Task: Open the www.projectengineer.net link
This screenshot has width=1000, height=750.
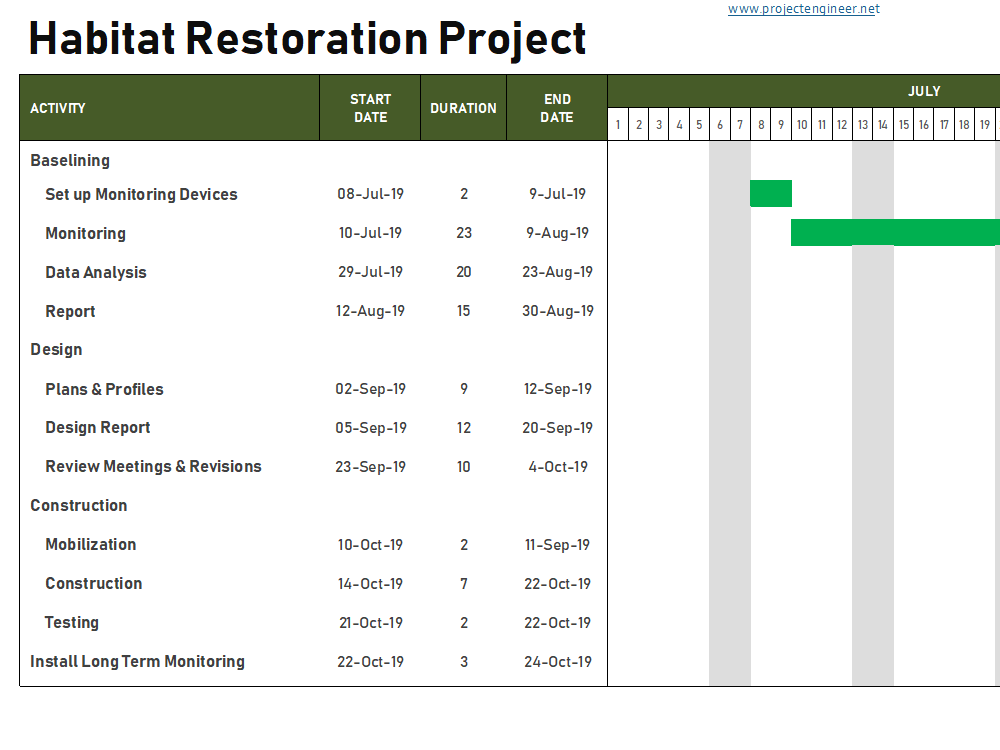Action: 804,9
